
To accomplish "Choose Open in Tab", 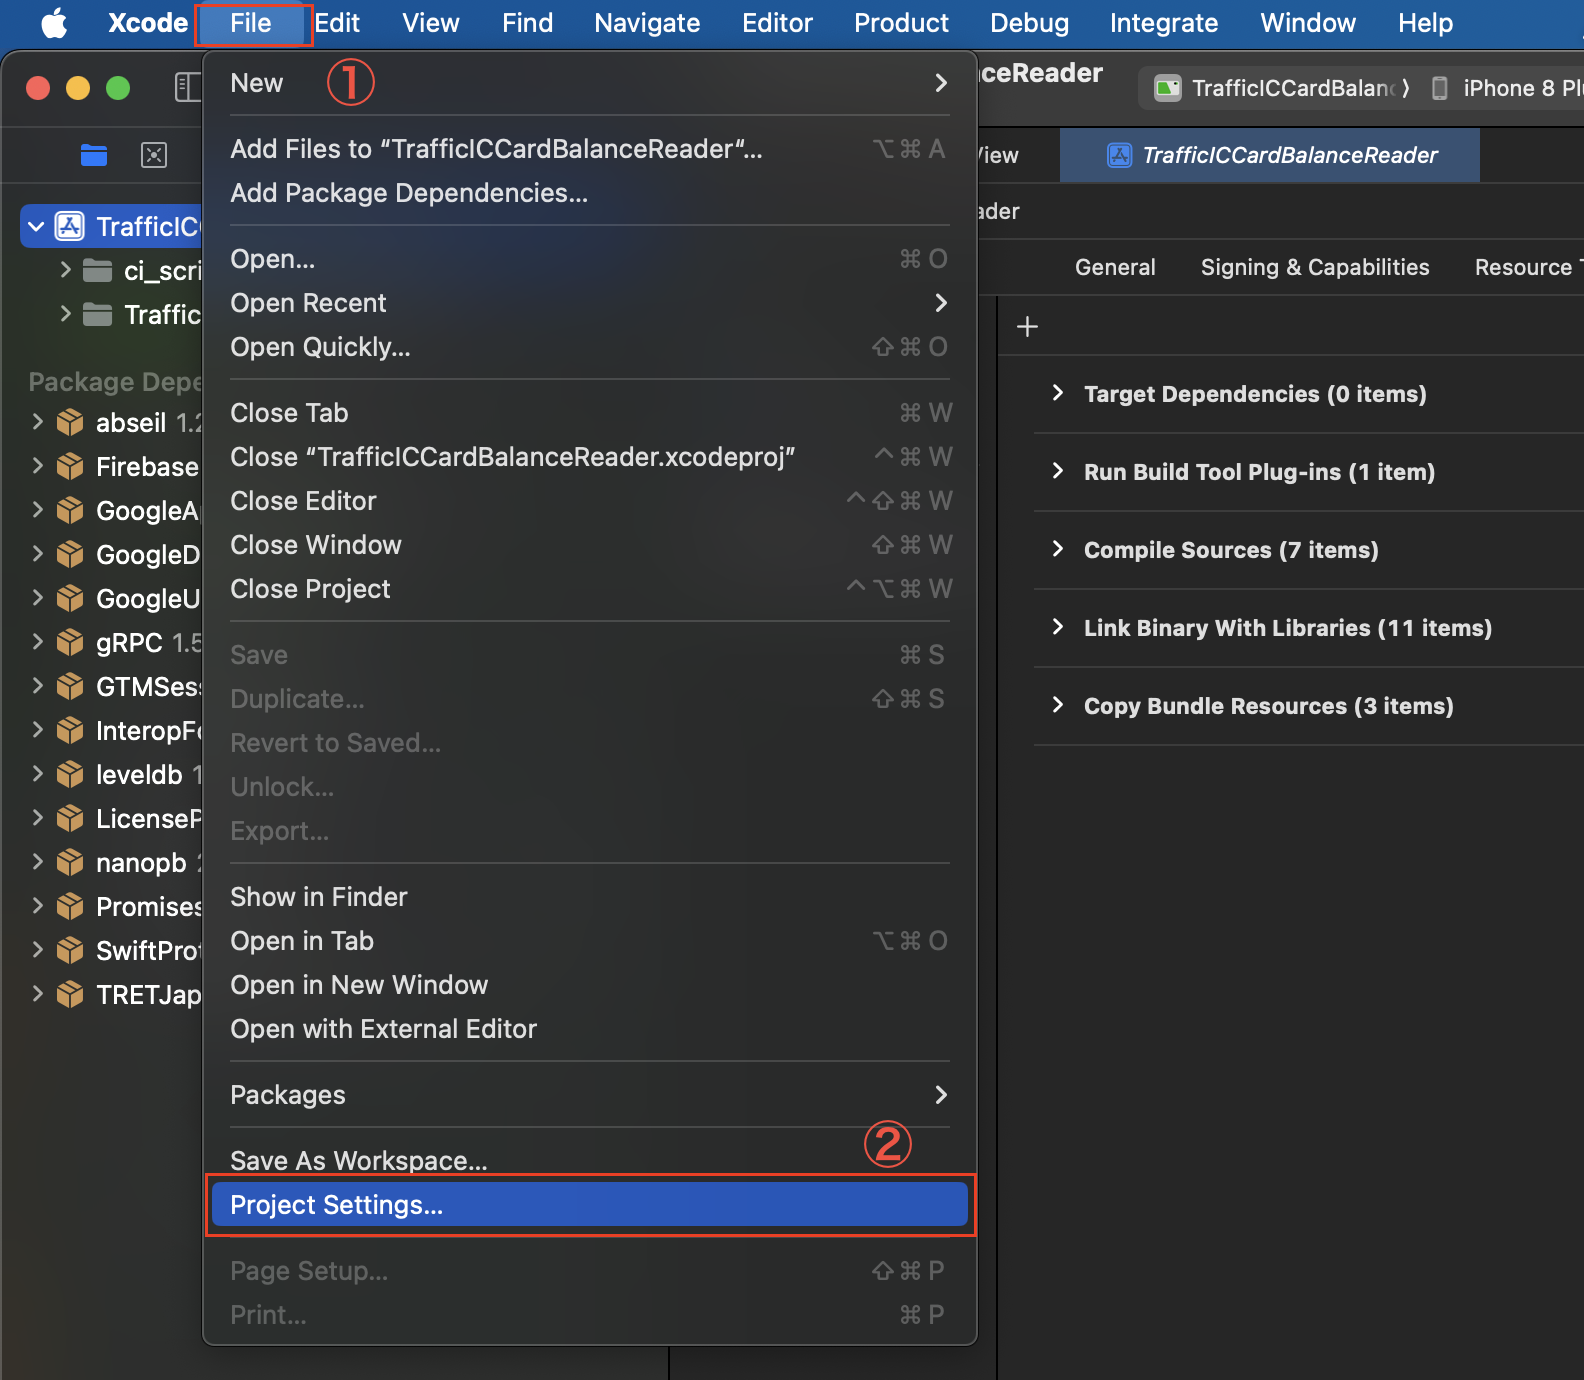I will (590, 941).
